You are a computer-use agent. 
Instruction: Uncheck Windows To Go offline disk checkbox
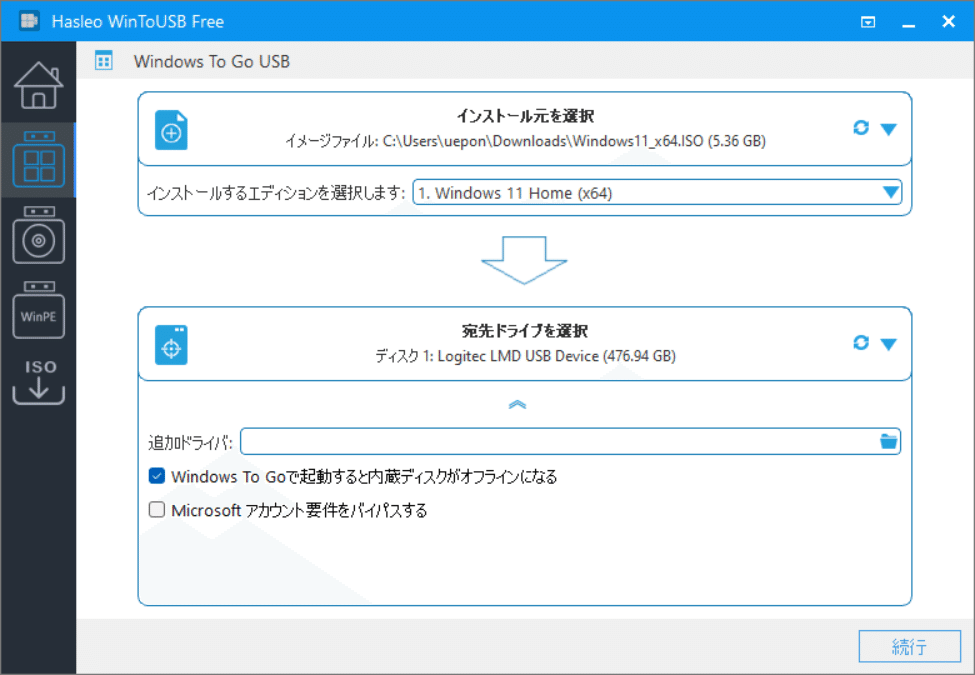[x=156, y=476]
